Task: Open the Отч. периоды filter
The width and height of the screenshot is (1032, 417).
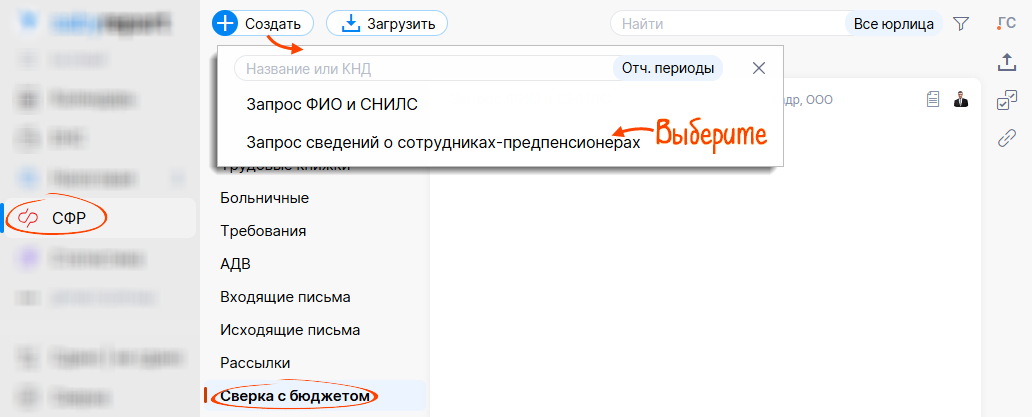Action: [667, 68]
